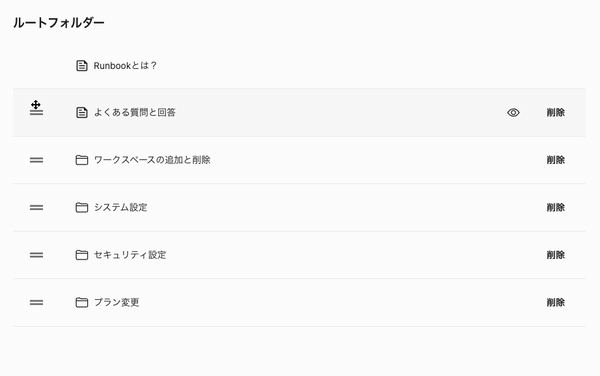Open the よくある質問と回答 article
Viewport: 600px width, 376px height.
point(135,112)
